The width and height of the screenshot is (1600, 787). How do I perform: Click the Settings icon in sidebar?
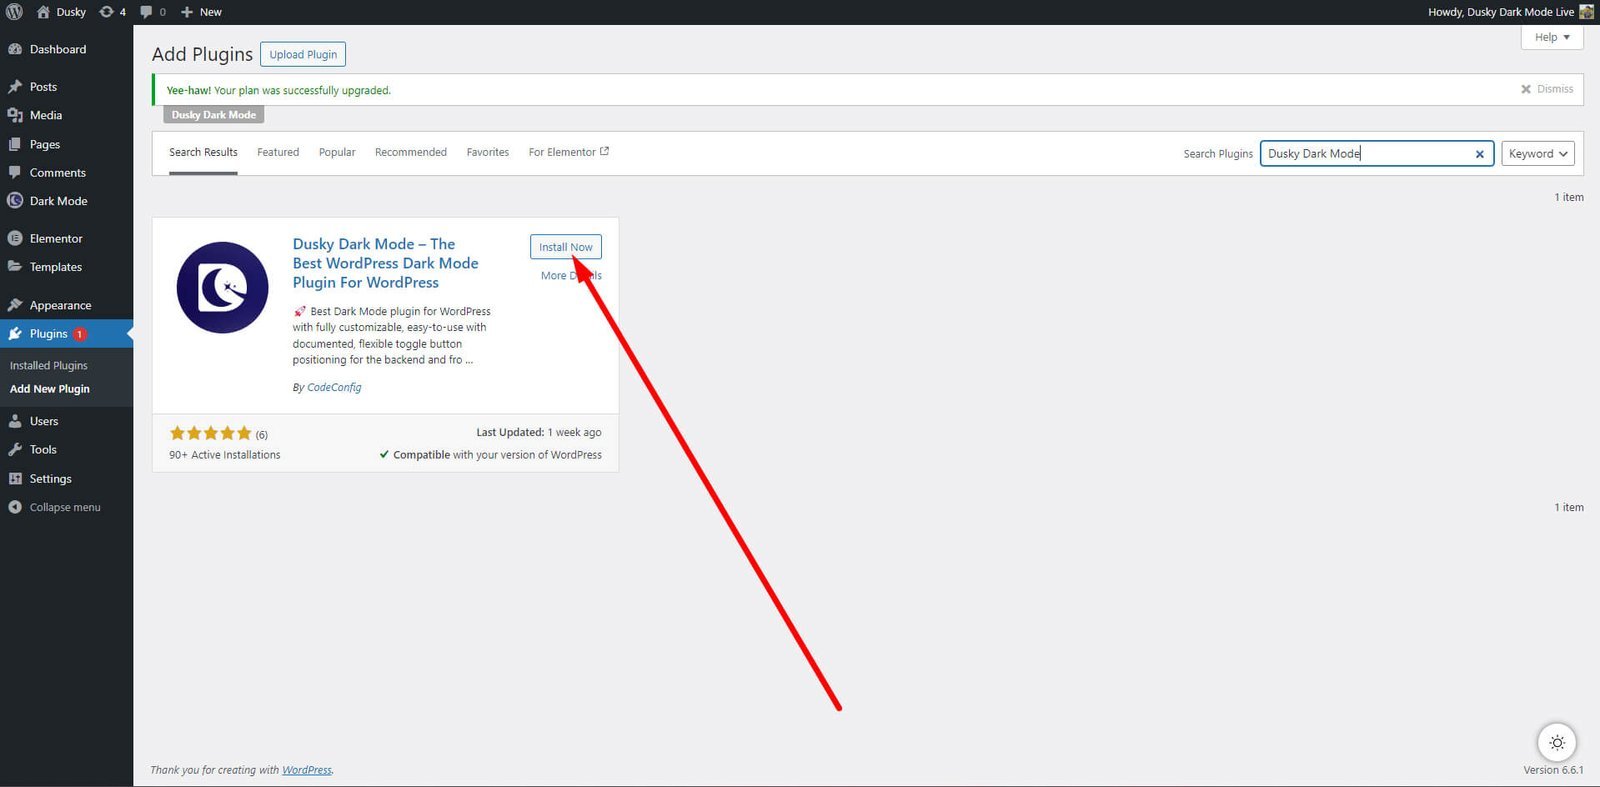tap(15, 479)
